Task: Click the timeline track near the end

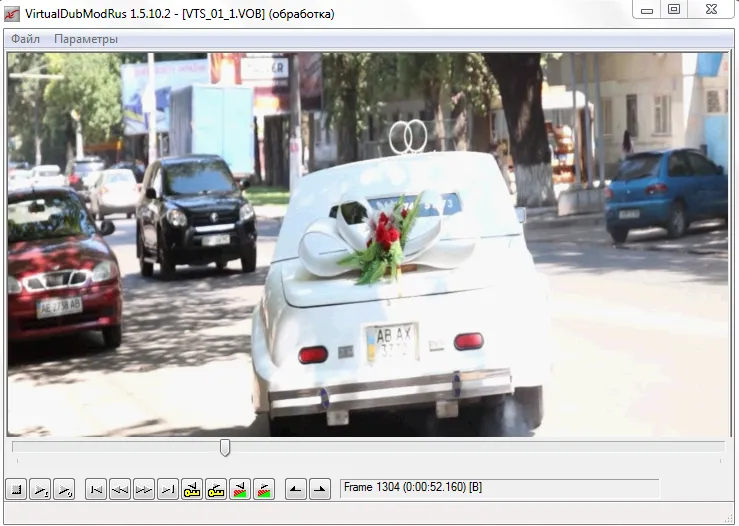Action: [x=698, y=446]
